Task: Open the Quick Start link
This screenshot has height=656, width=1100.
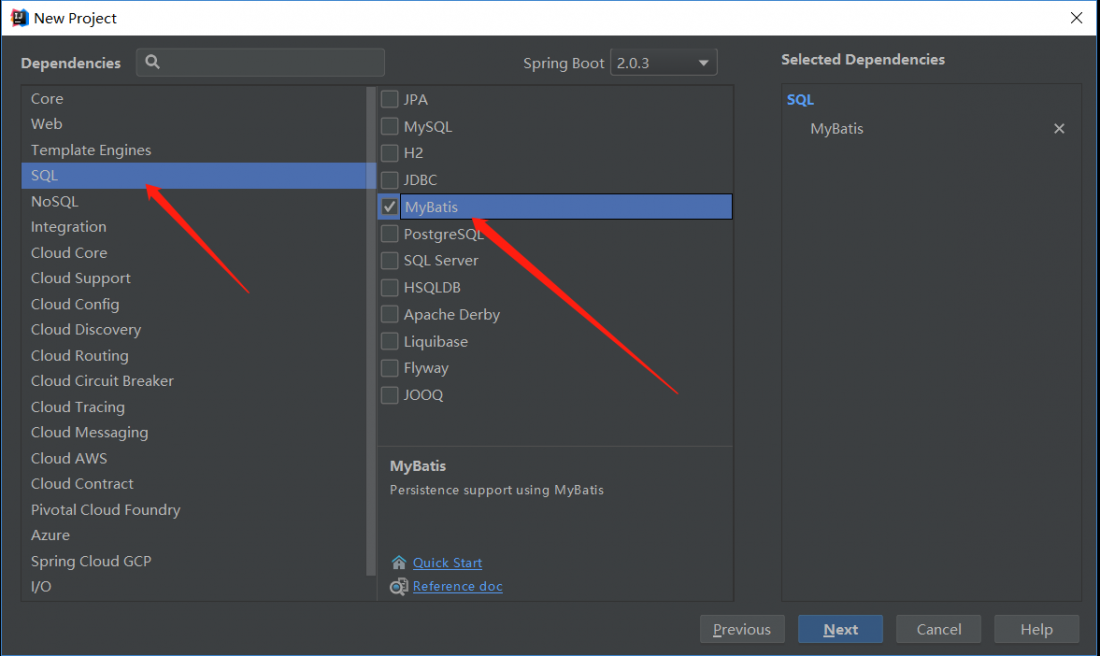Action: 447,563
